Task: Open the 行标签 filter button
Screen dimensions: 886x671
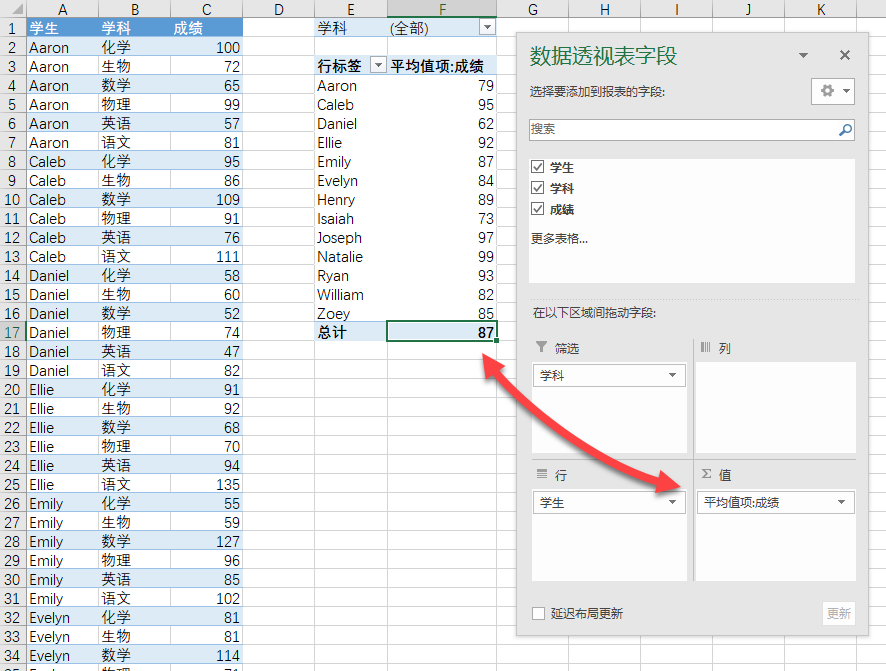Action: pos(378,66)
